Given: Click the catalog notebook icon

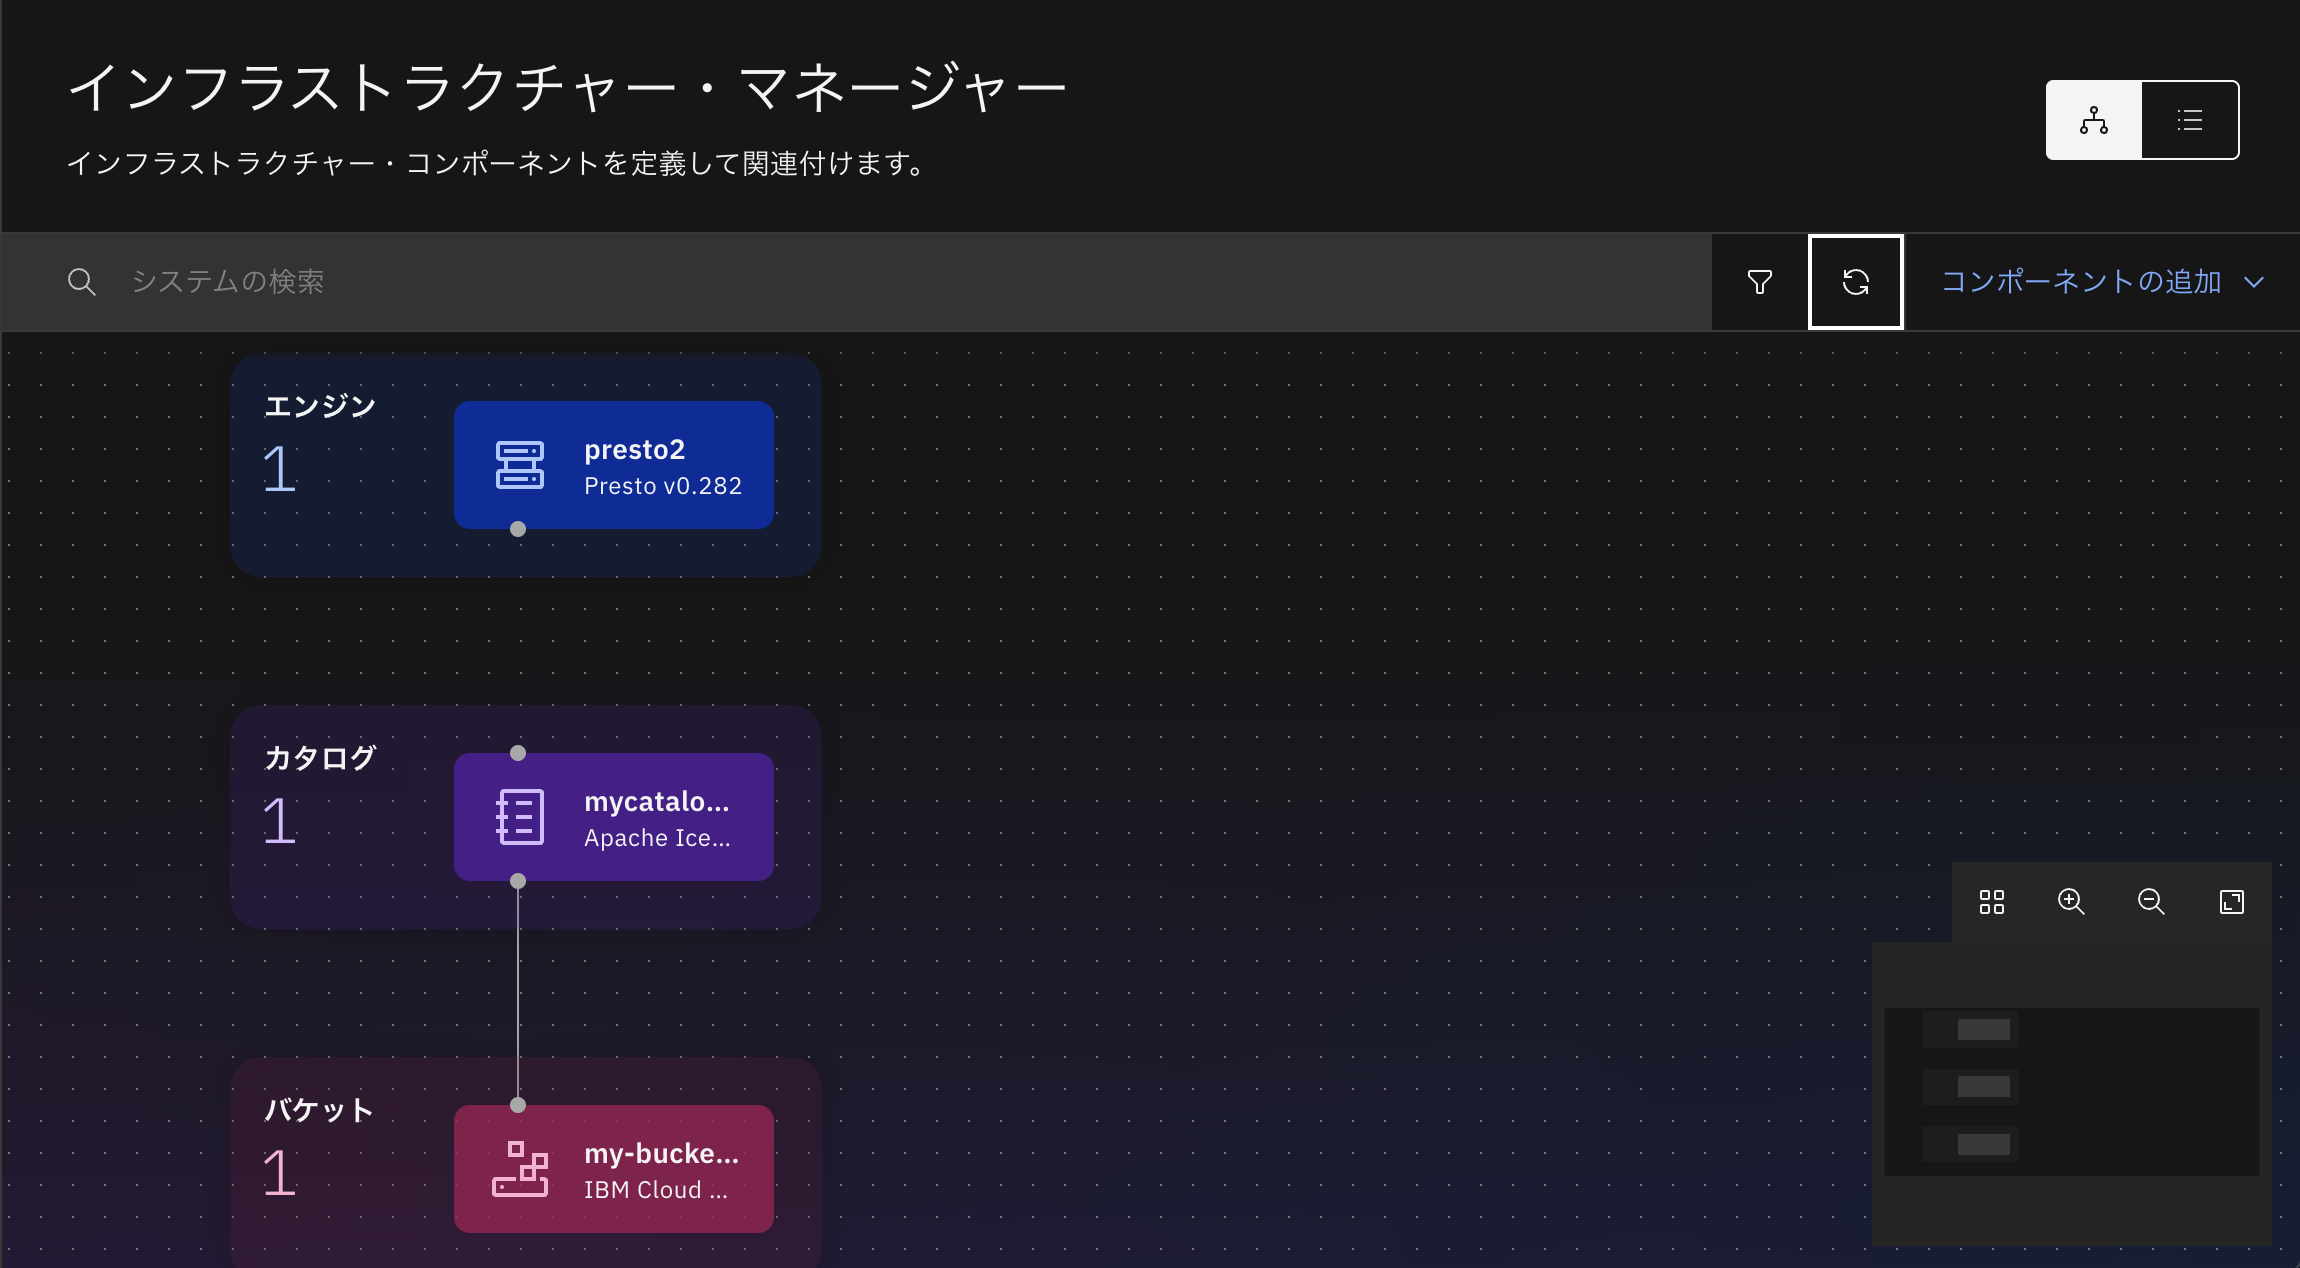Looking at the screenshot, I should click(x=520, y=817).
